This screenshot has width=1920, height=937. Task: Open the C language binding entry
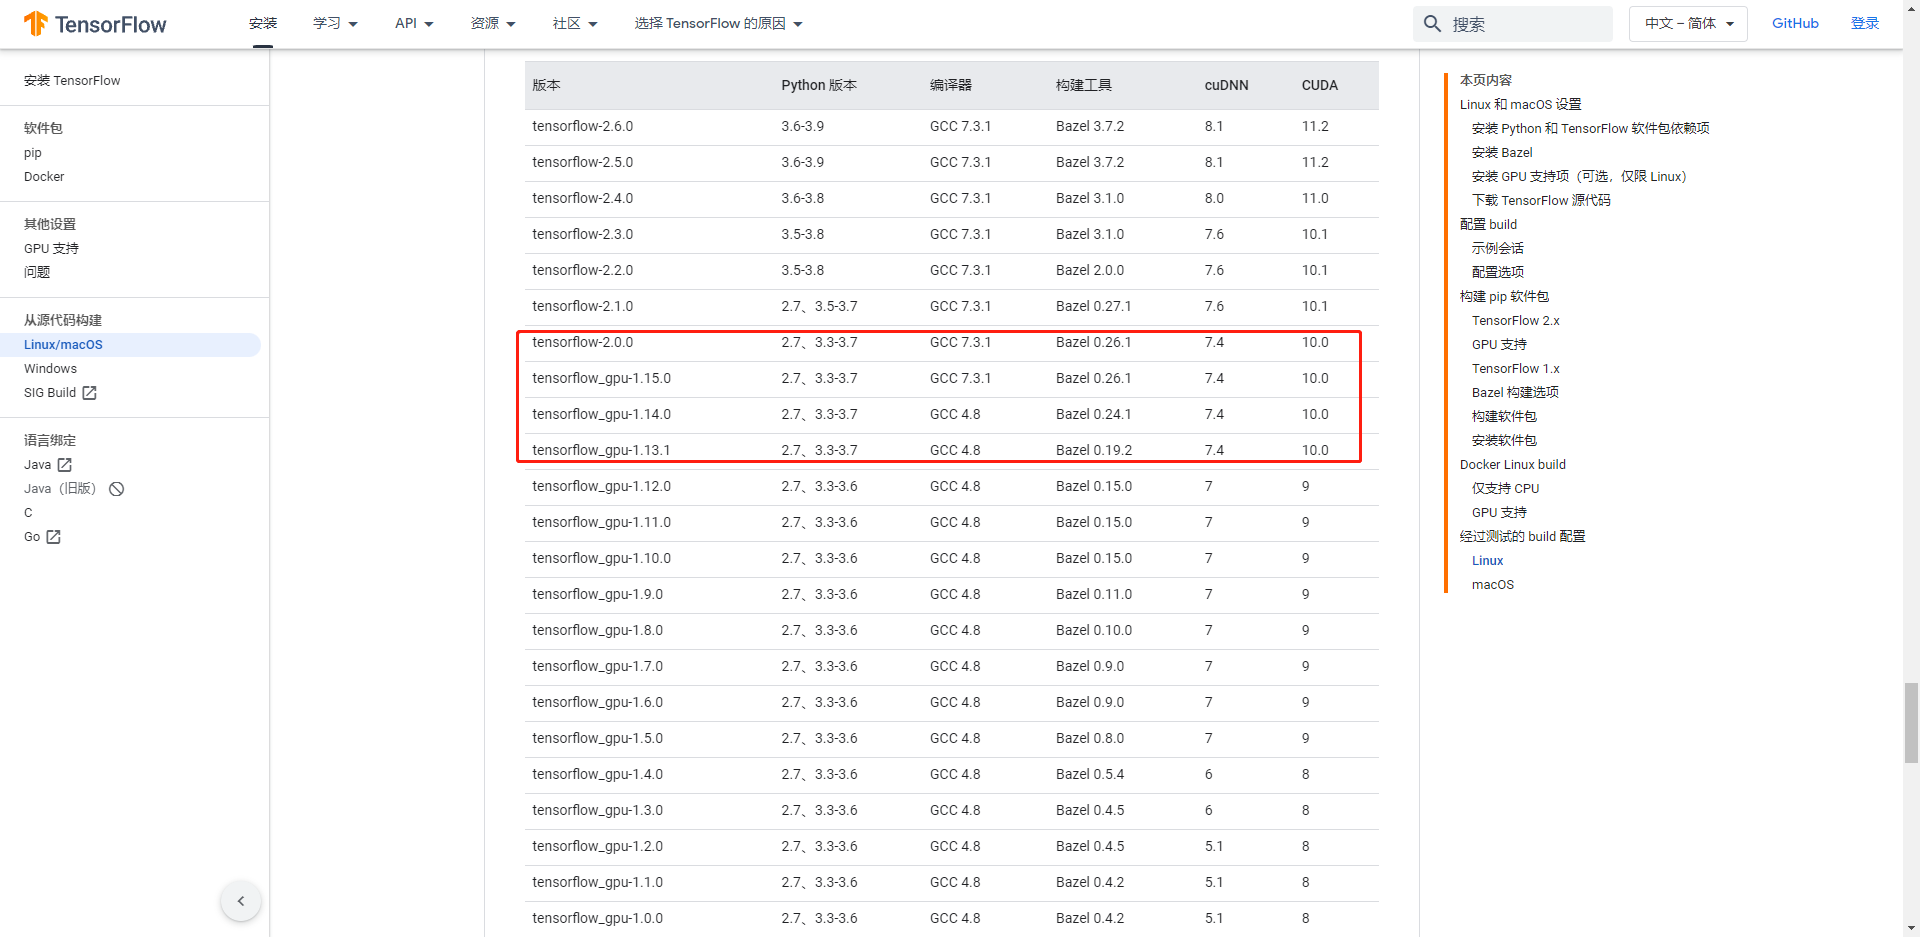28,513
